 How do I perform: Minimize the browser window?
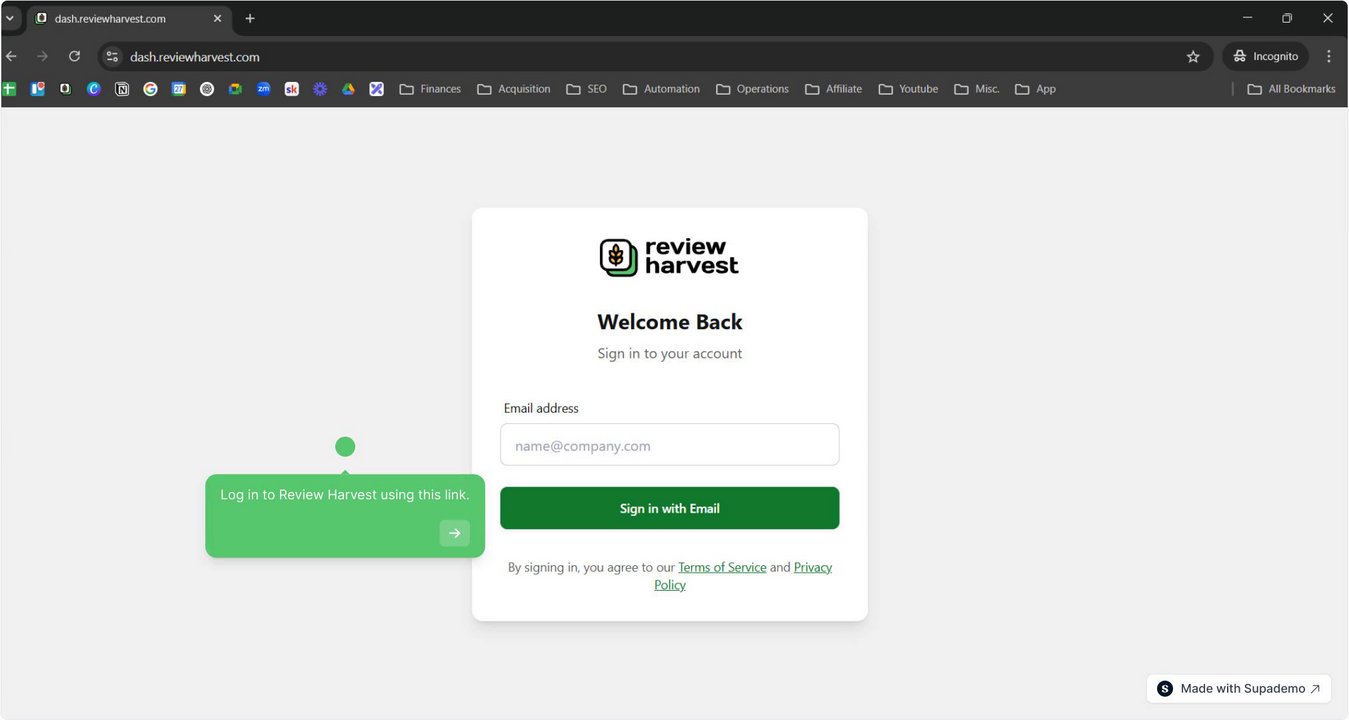click(x=1247, y=18)
